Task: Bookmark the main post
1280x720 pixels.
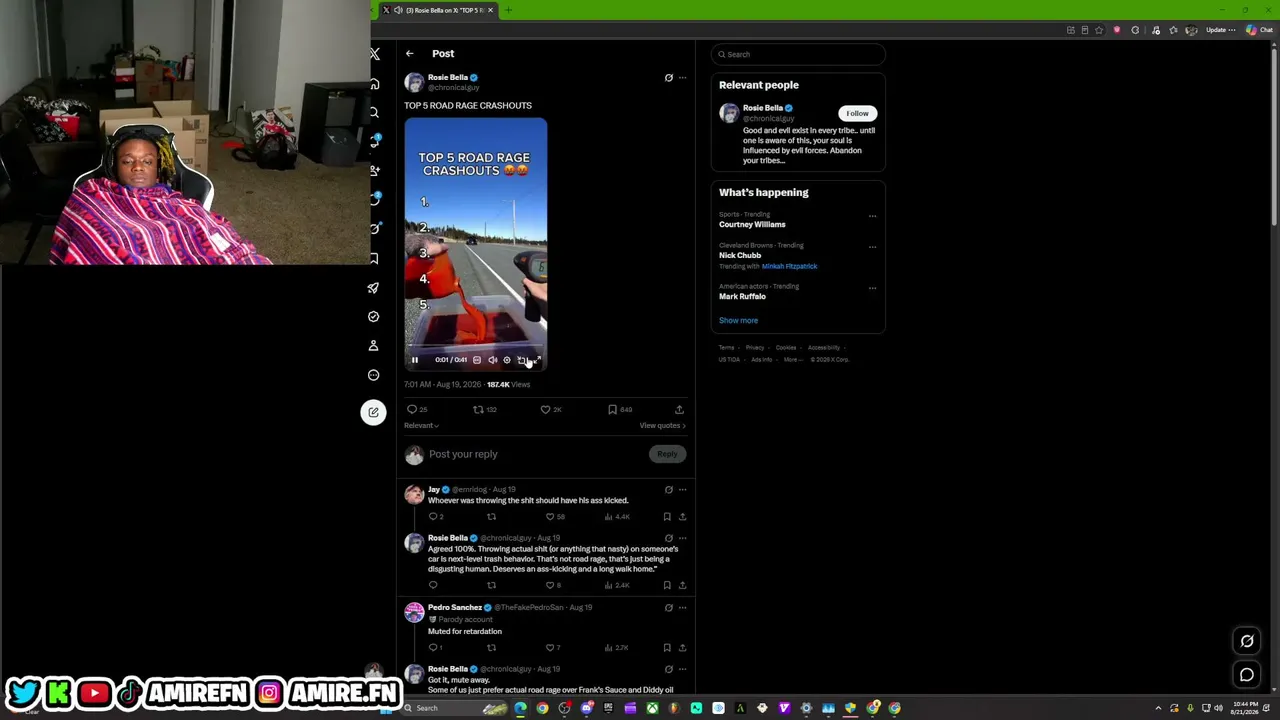Action: point(613,409)
